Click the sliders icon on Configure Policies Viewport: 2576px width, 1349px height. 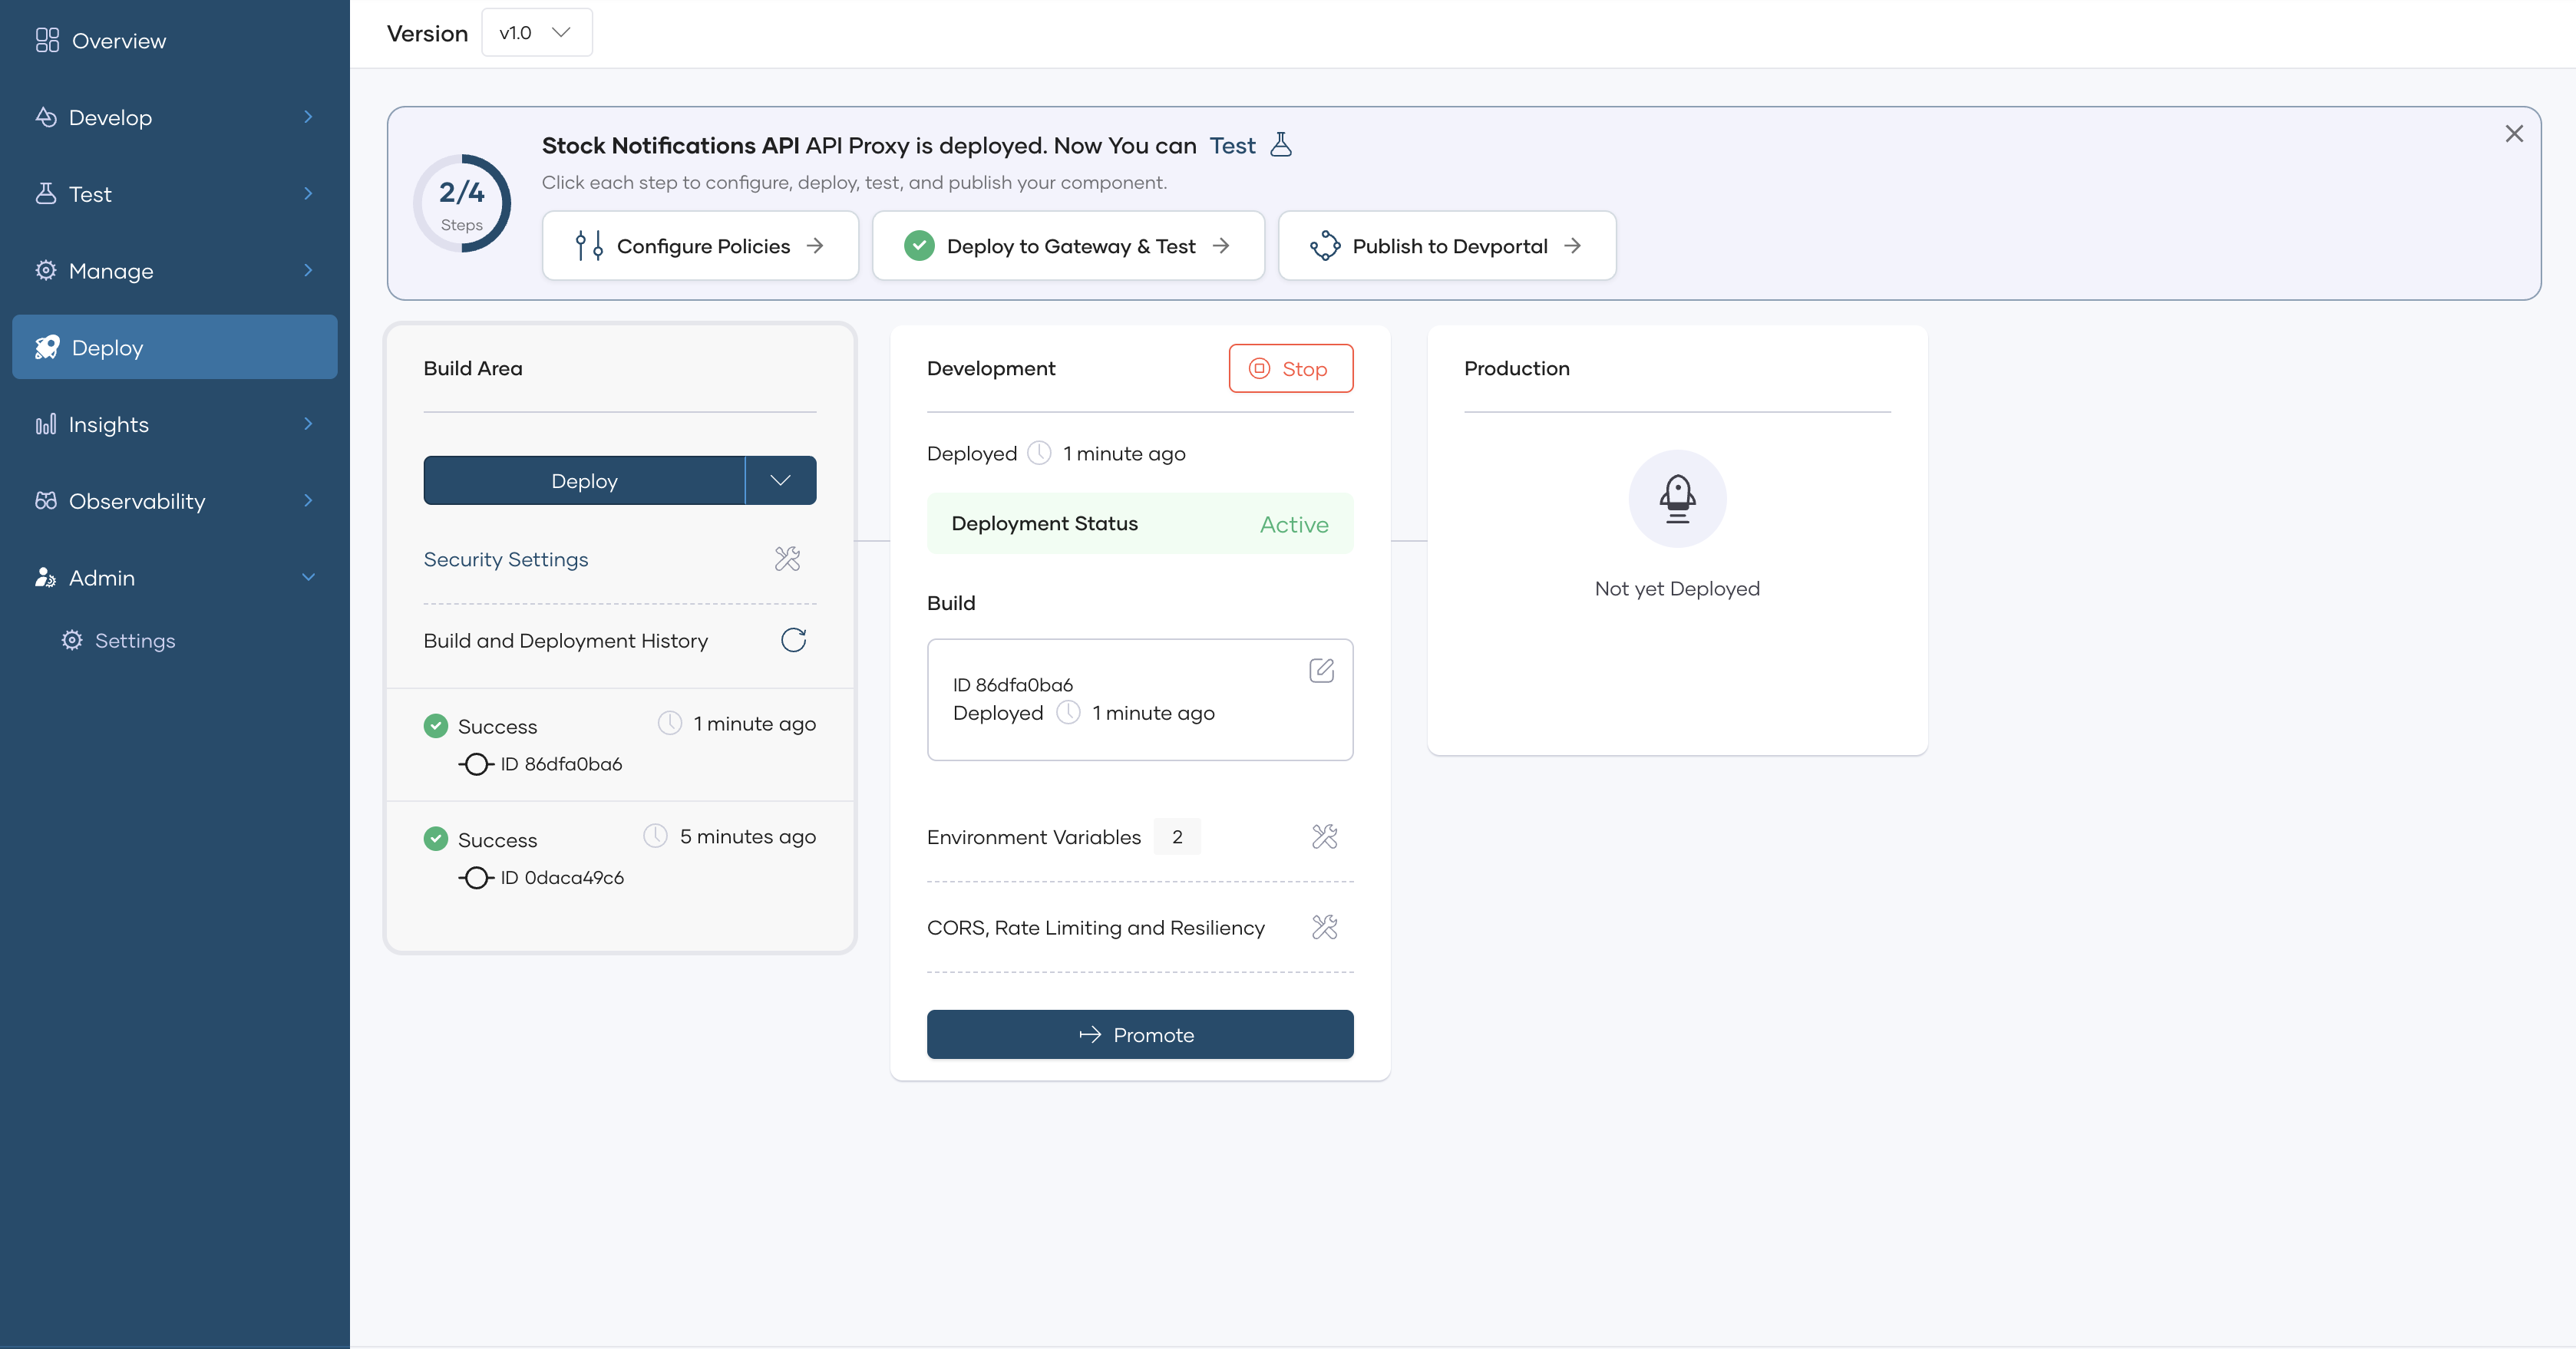589,246
